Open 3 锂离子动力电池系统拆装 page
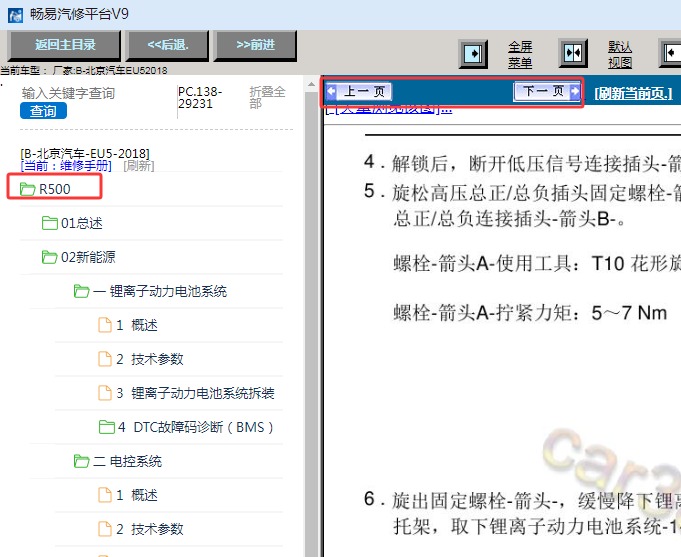 pyautogui.click(x=195, y=393)
